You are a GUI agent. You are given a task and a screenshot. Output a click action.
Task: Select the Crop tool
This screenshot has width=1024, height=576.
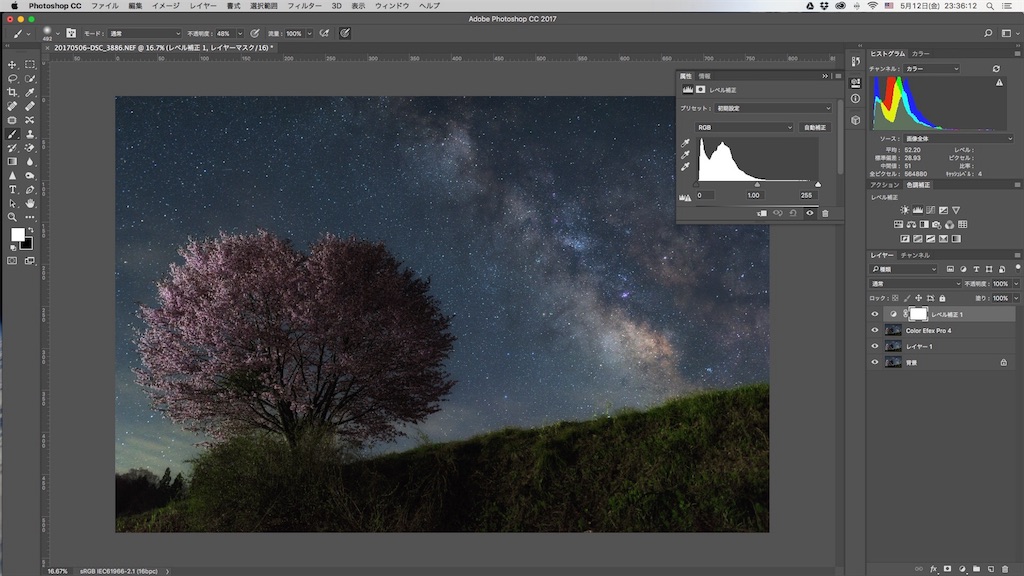[x=12, y=92]
